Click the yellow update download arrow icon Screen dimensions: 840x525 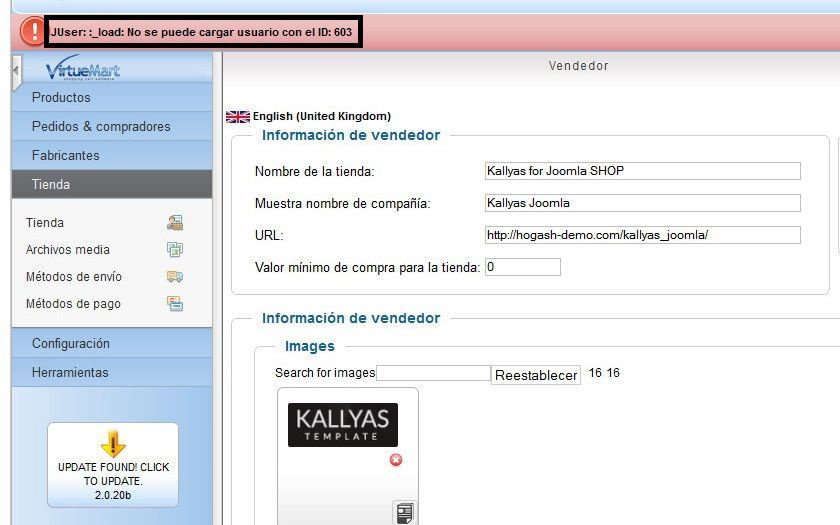(x=113, y=444)
